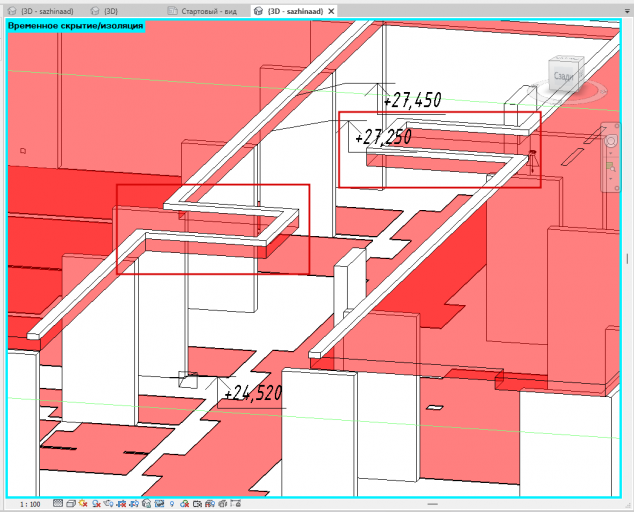Toggle Show Crop Region icon
The image size is (634, 512).
tap(134, 504)
